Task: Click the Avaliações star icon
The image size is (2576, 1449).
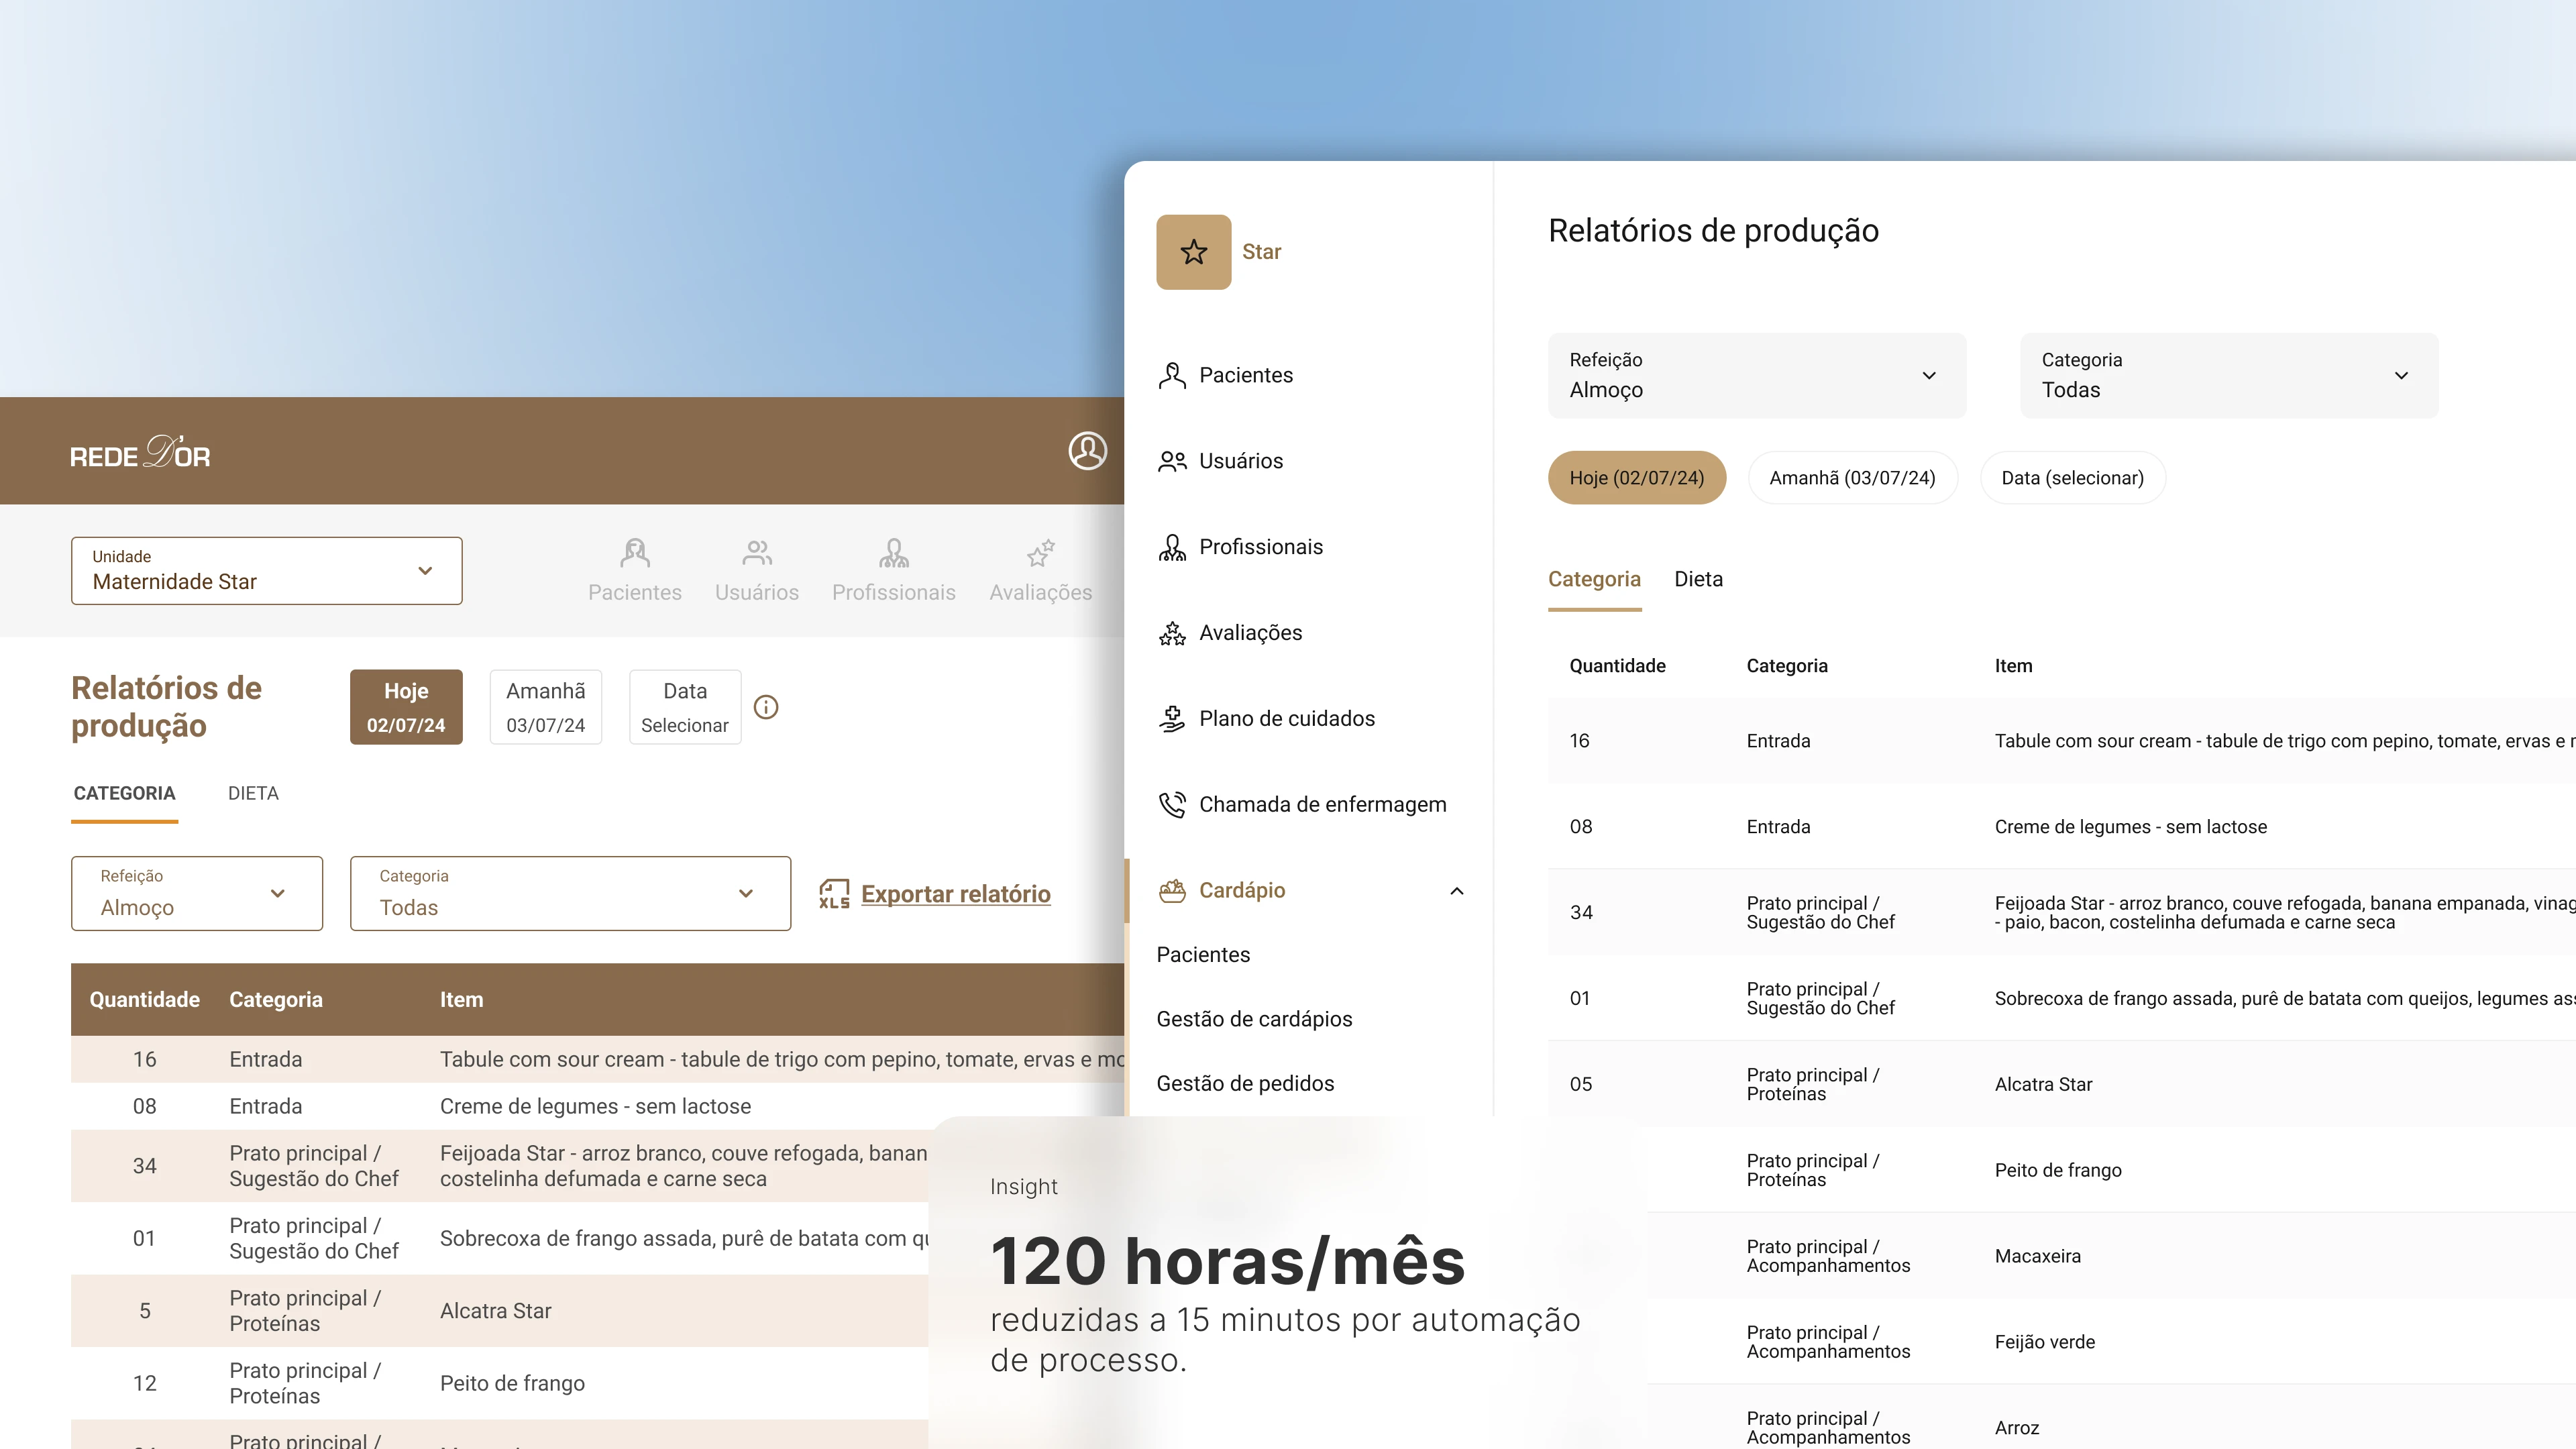Action: coord(1172,632)
